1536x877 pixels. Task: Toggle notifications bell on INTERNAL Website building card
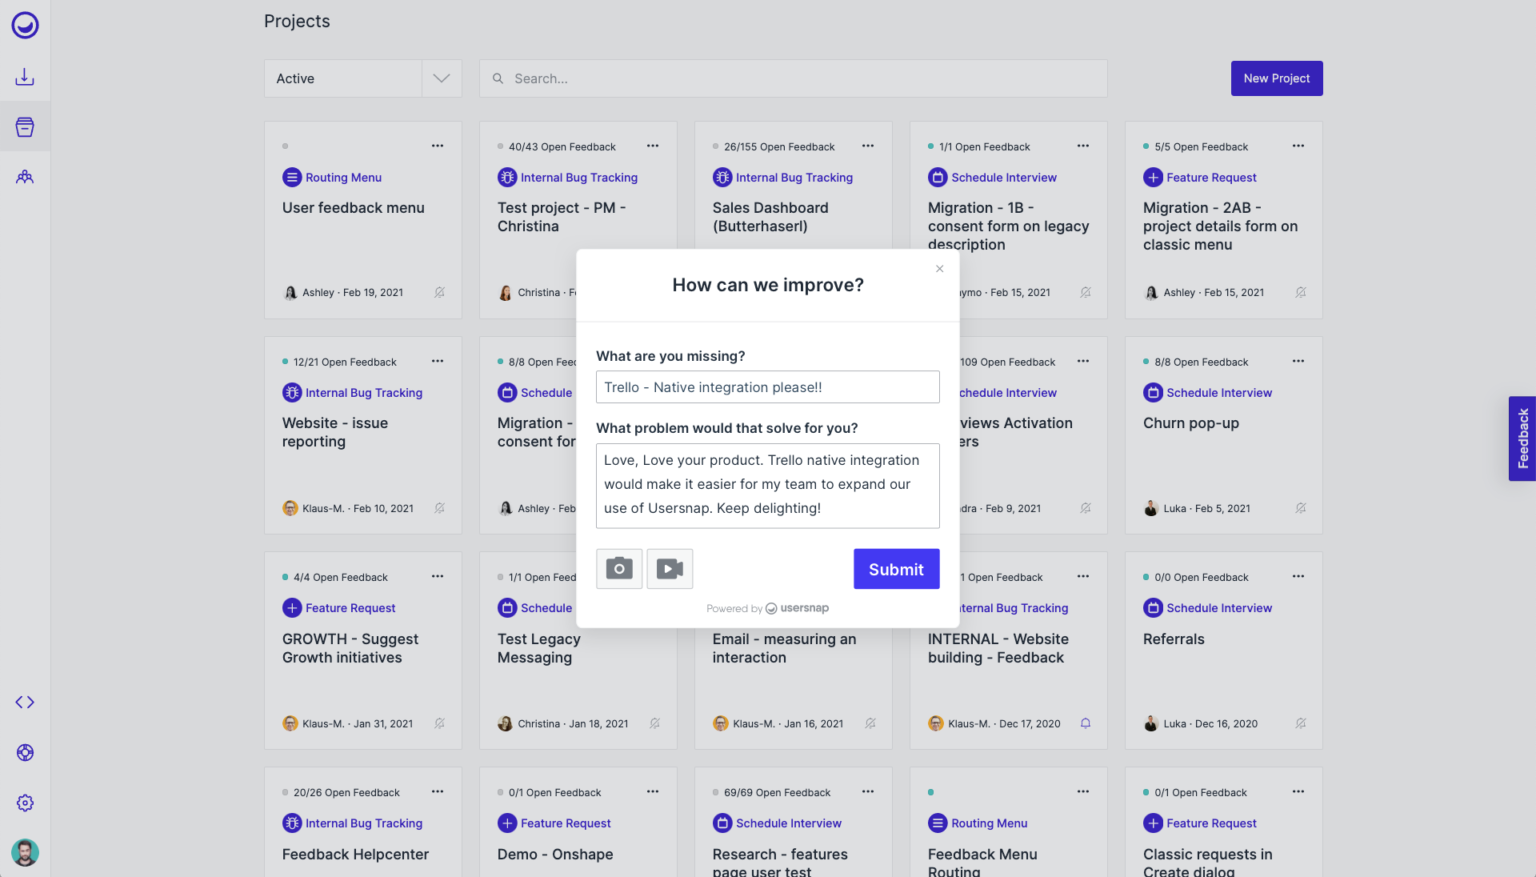point(1085,723)
